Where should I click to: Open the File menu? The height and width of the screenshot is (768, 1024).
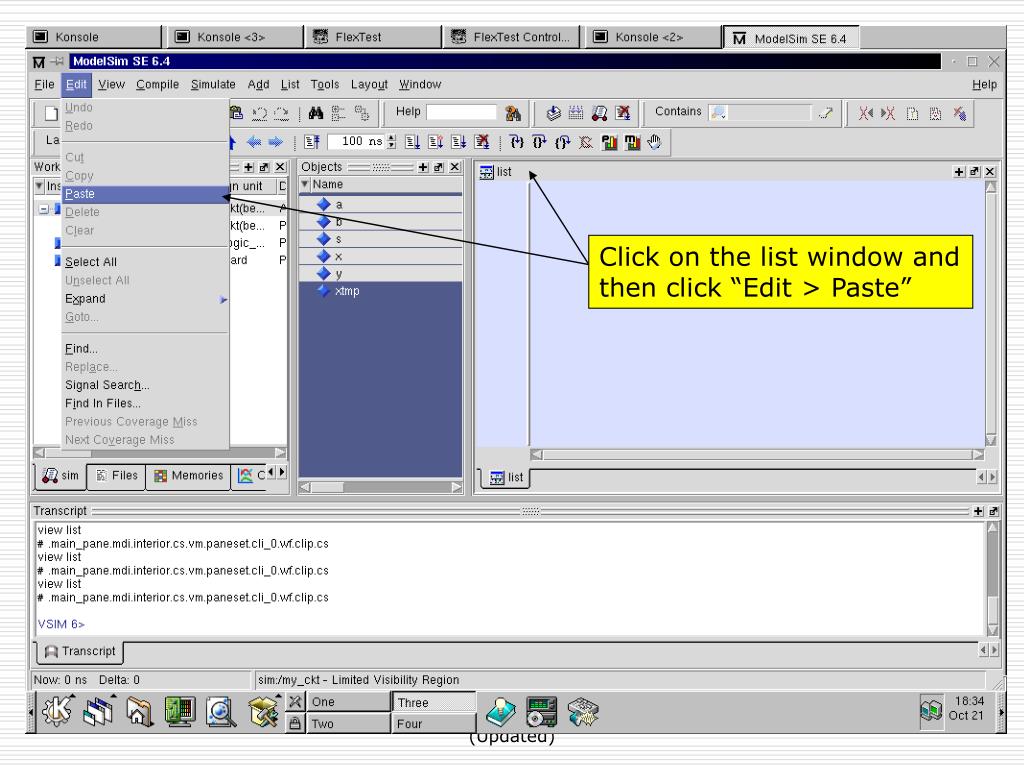[44, 85]
